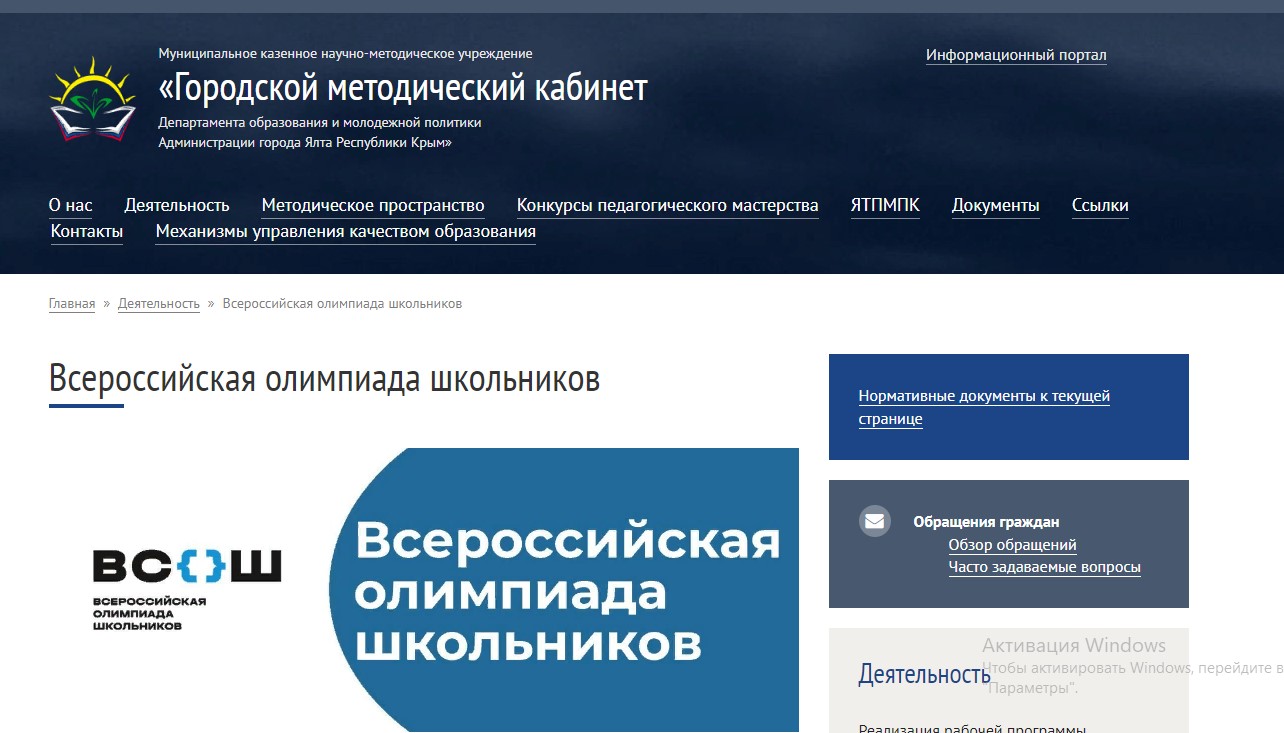Open the О нас menu
This screenshot has height=733, width=1284.
point(70,205)
